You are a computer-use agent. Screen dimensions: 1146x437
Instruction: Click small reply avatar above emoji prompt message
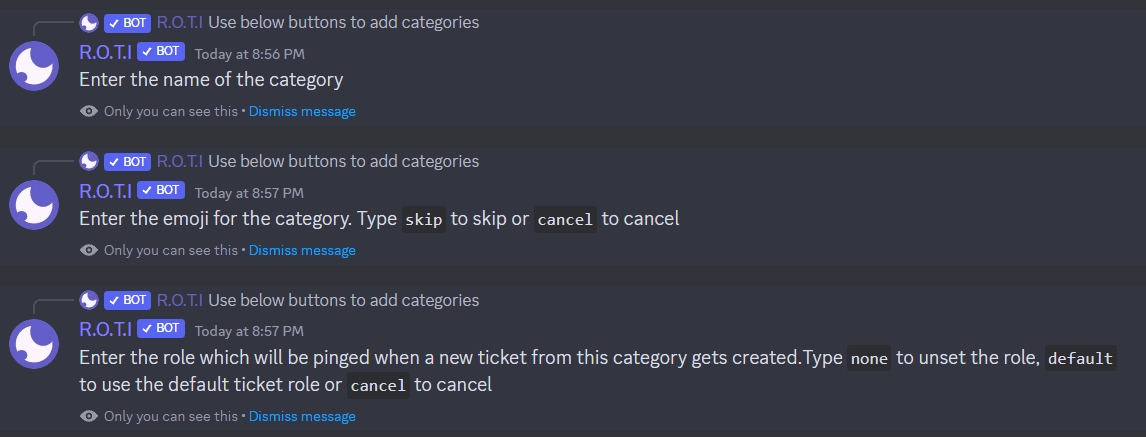pos(89,161)
